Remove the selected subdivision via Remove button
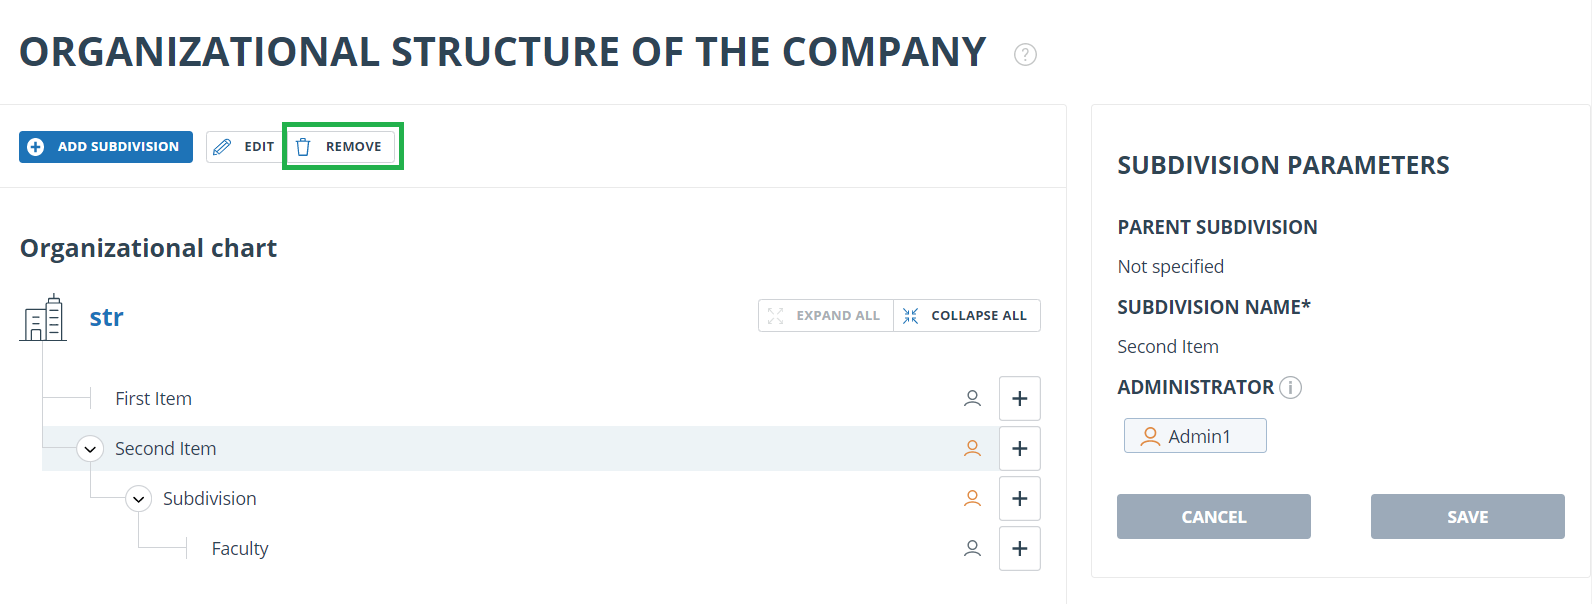Screen dimensions: 1592x604 (x=340, y=146)
